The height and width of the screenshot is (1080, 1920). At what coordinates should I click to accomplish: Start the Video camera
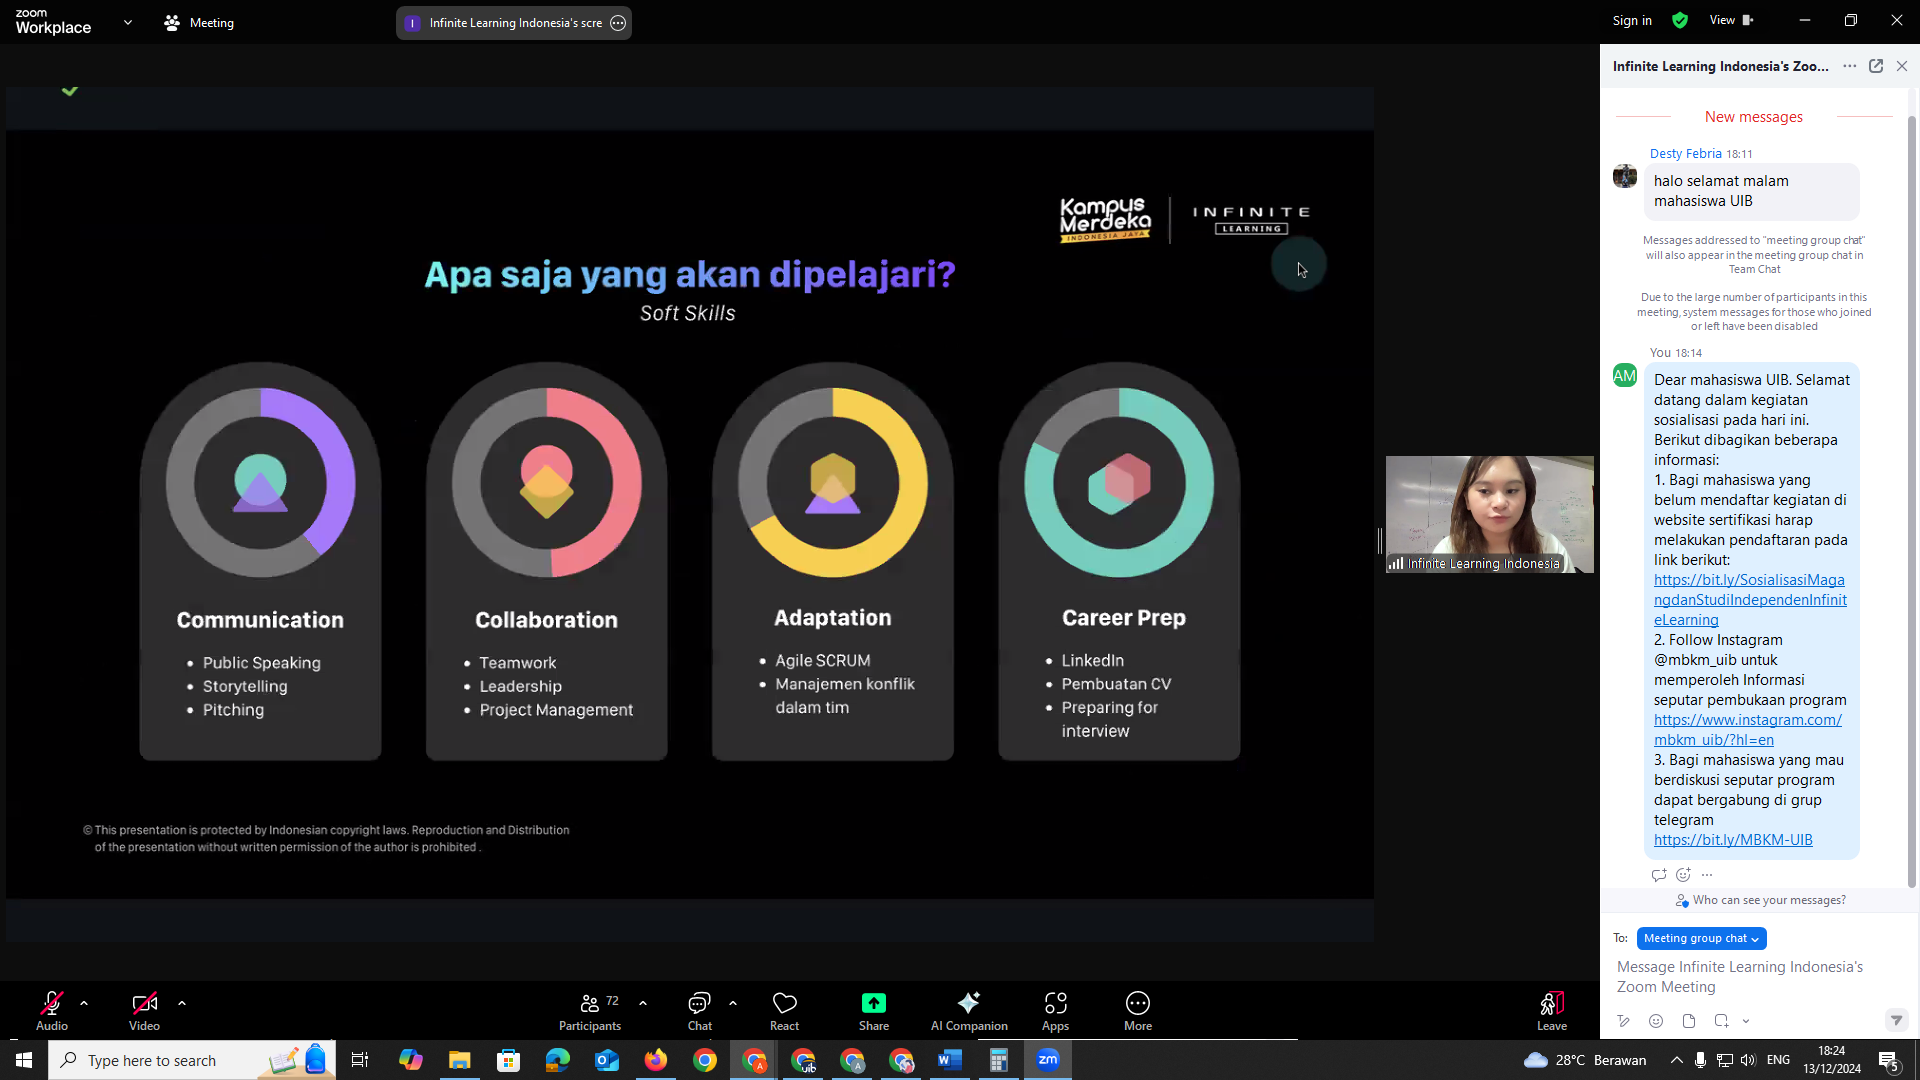click(144, 1004)
